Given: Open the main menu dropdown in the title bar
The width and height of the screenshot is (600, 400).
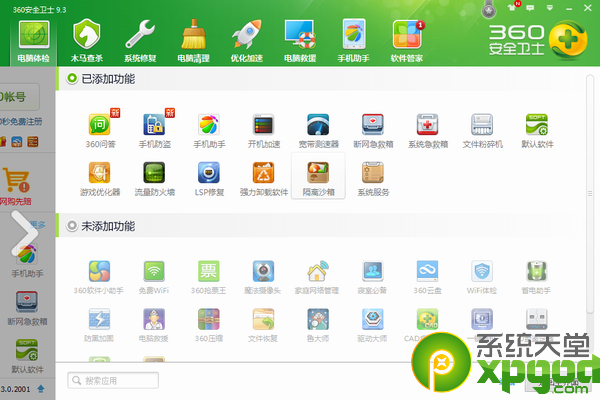Looking at the screenshot, I should click(549, 8).
